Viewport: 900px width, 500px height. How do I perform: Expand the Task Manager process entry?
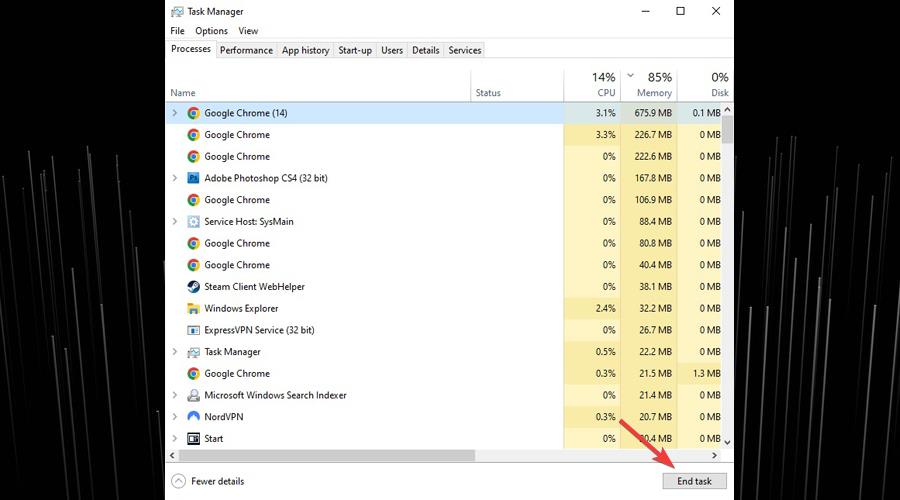[x=174, y=352]
